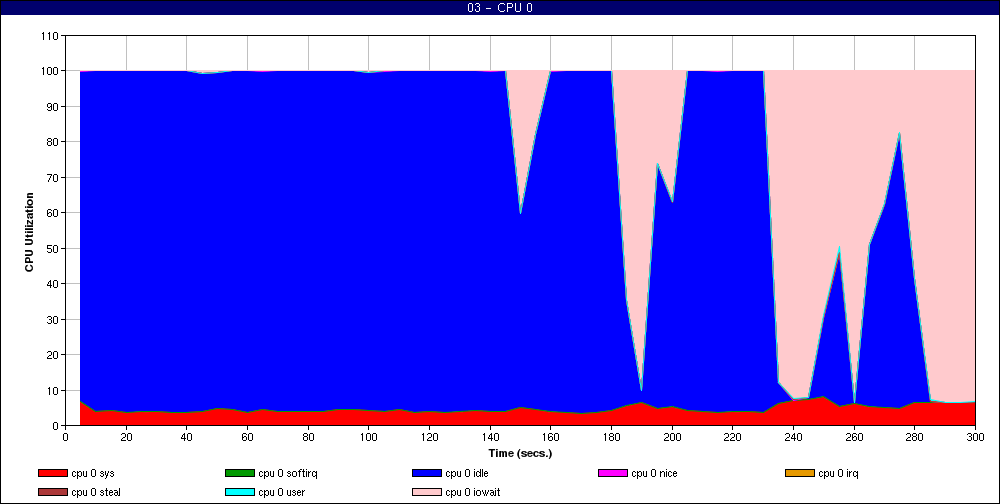The width and height of the screenshot is (1000, 504).
Task: Select the 'cpu 0 user' legend label
Action: click(281, 493)
